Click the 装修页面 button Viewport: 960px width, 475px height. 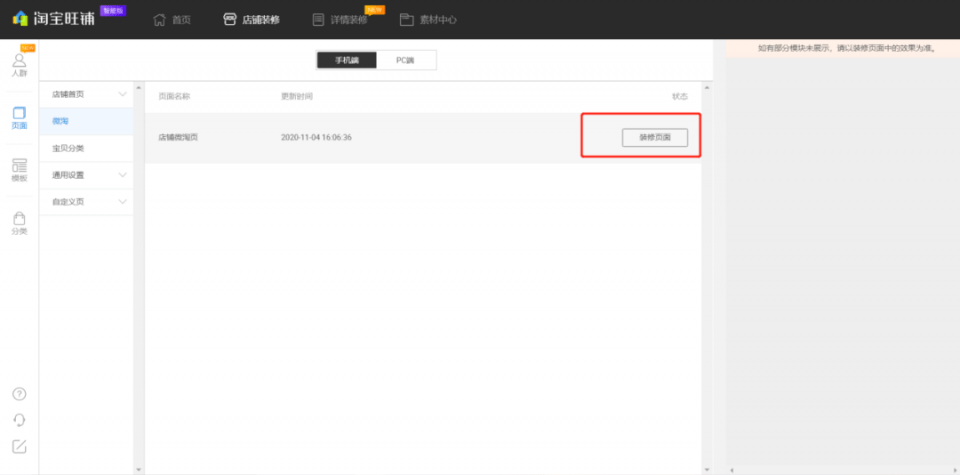point(654,138)
